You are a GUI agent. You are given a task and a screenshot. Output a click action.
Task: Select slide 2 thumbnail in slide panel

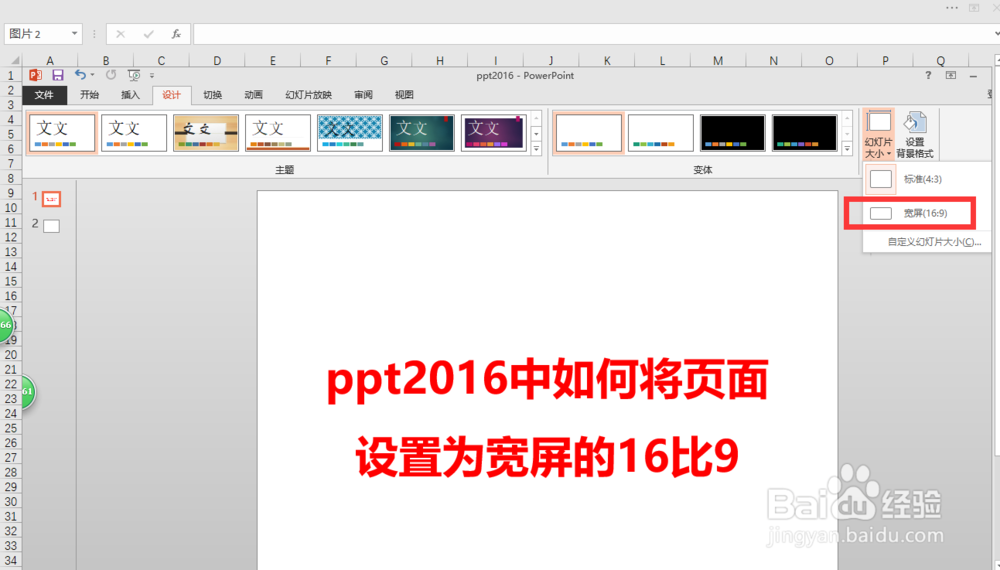52,226
